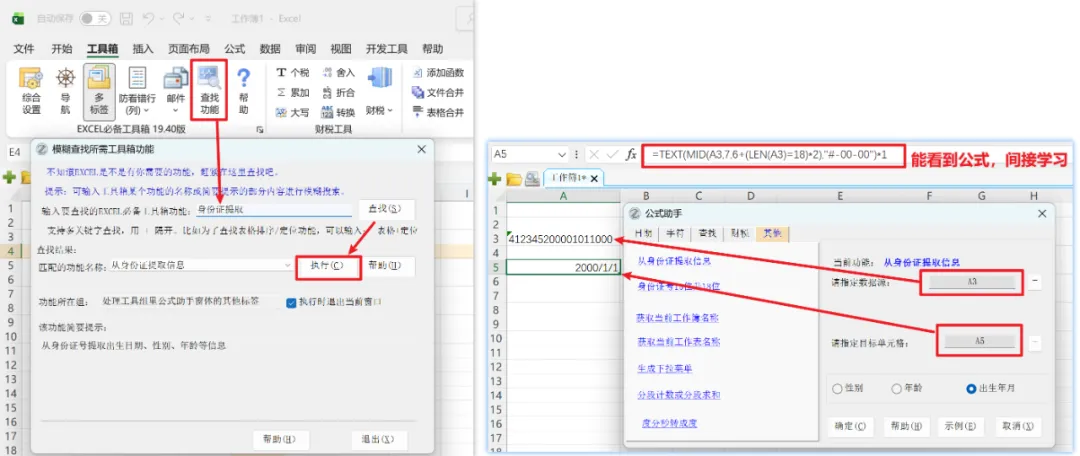Click the 查找(S) search button
Viewport: 1080px width, 456px height.
[386, 209]
